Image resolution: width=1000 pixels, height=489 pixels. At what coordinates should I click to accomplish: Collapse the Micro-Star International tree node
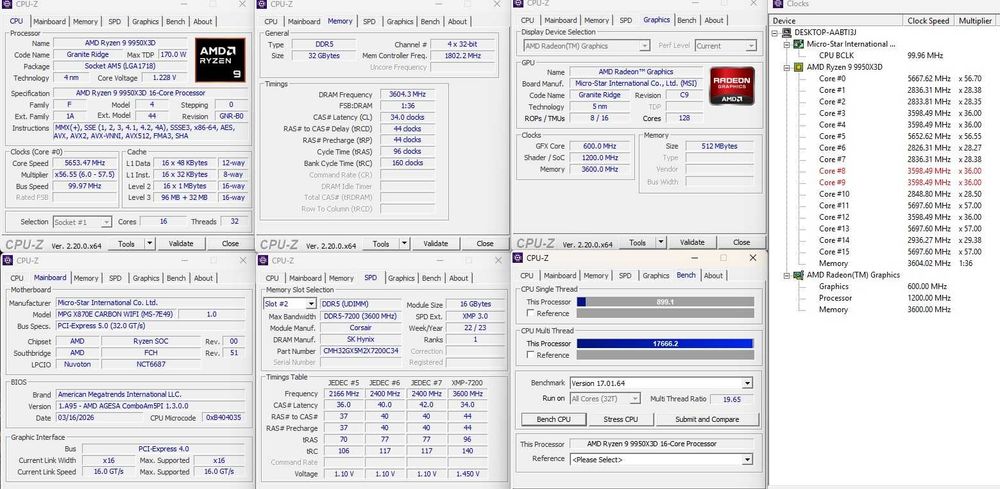click(786, 45)
